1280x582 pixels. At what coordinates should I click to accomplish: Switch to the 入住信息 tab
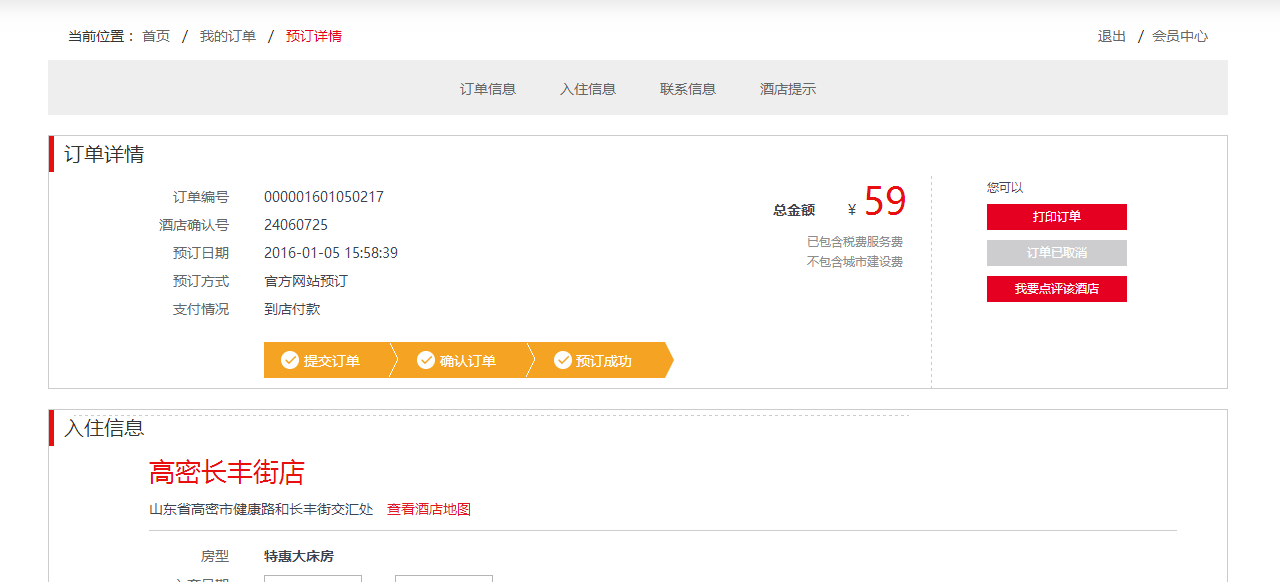588,89
